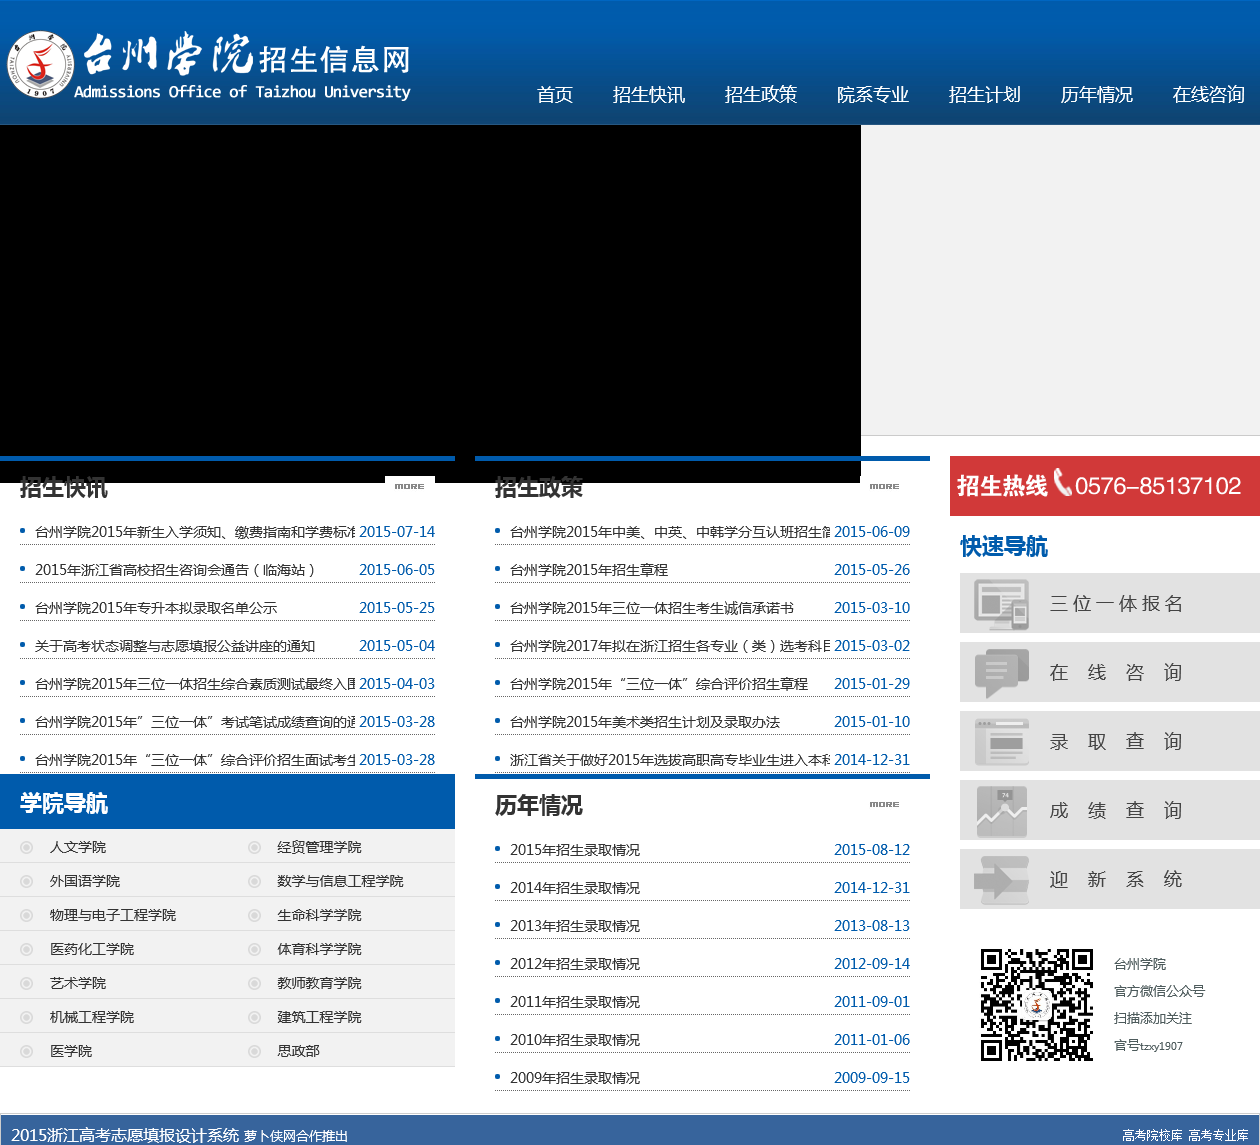Select 经贸管理学院 in 学院导航
The height and width of the screenshot is (1145, 1260).
point(319,847)
